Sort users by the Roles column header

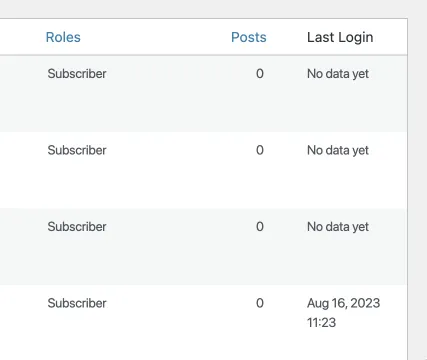point(63,37)
